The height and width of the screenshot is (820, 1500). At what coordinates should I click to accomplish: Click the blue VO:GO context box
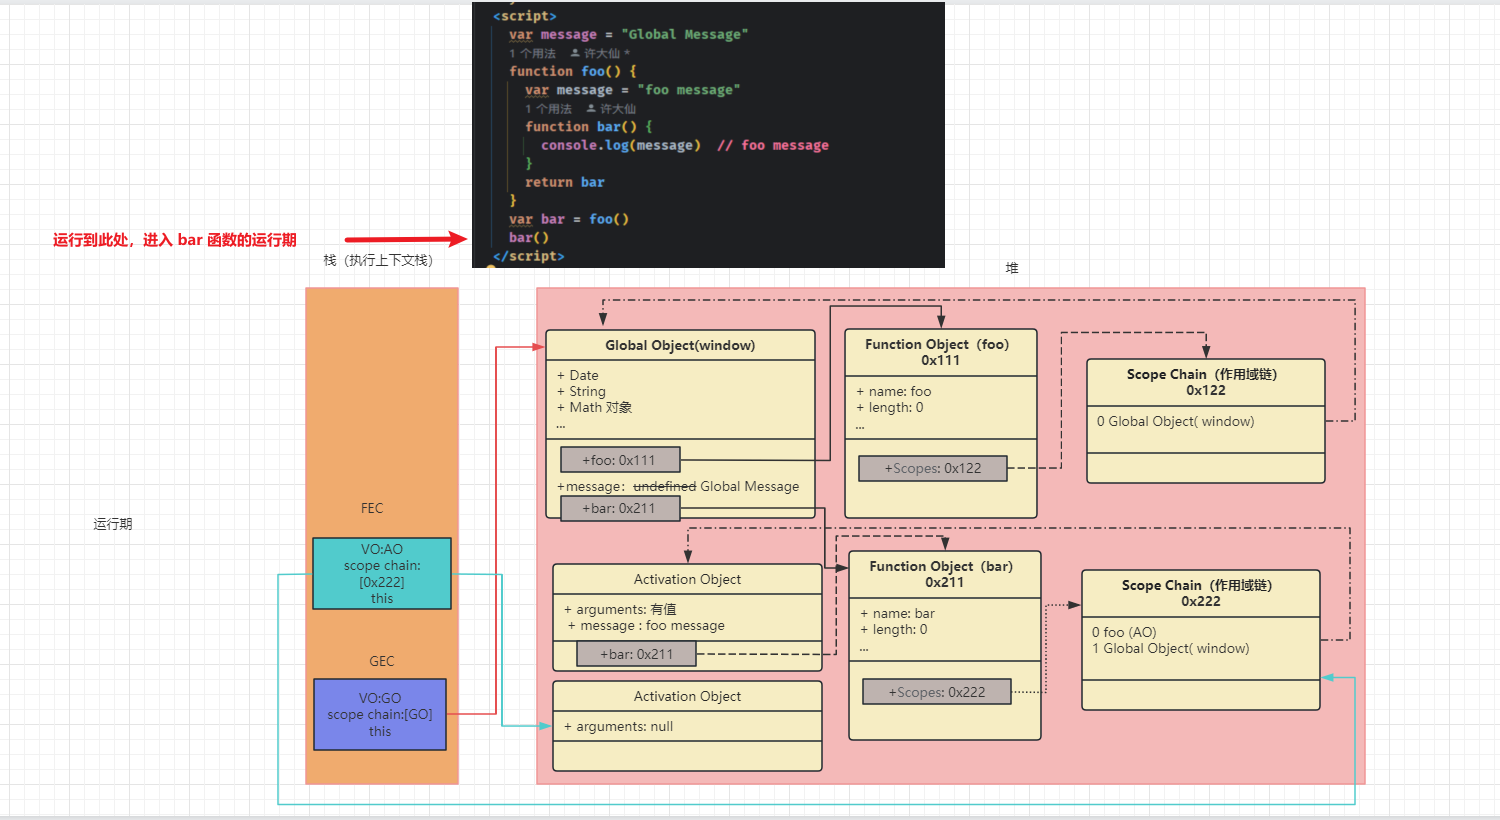380,715
